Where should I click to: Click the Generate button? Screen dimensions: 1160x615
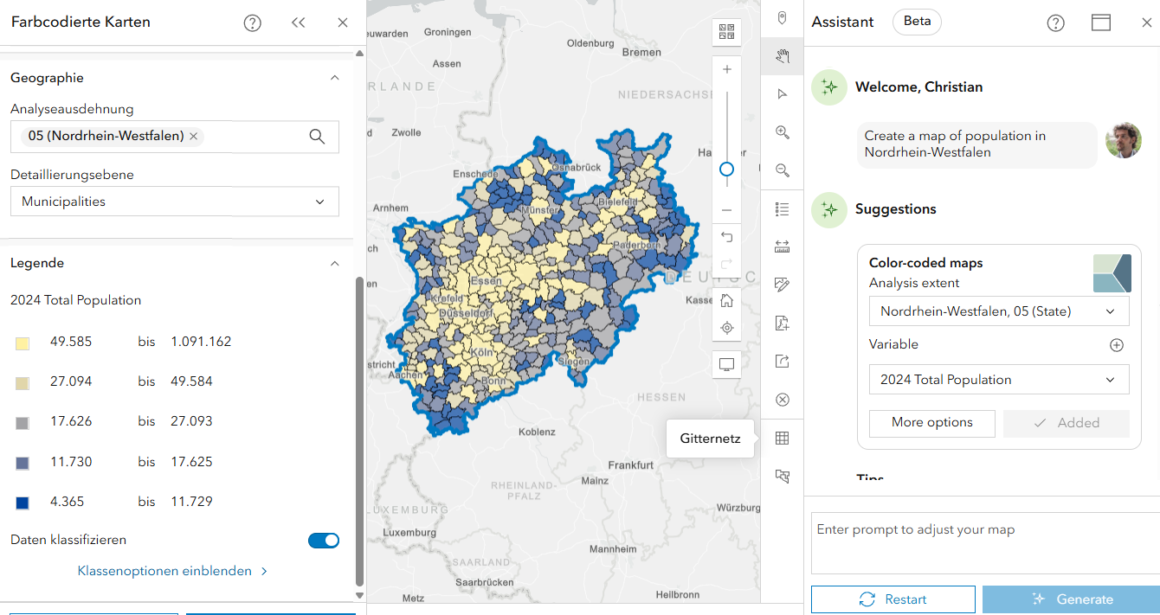pos(1071,599)
